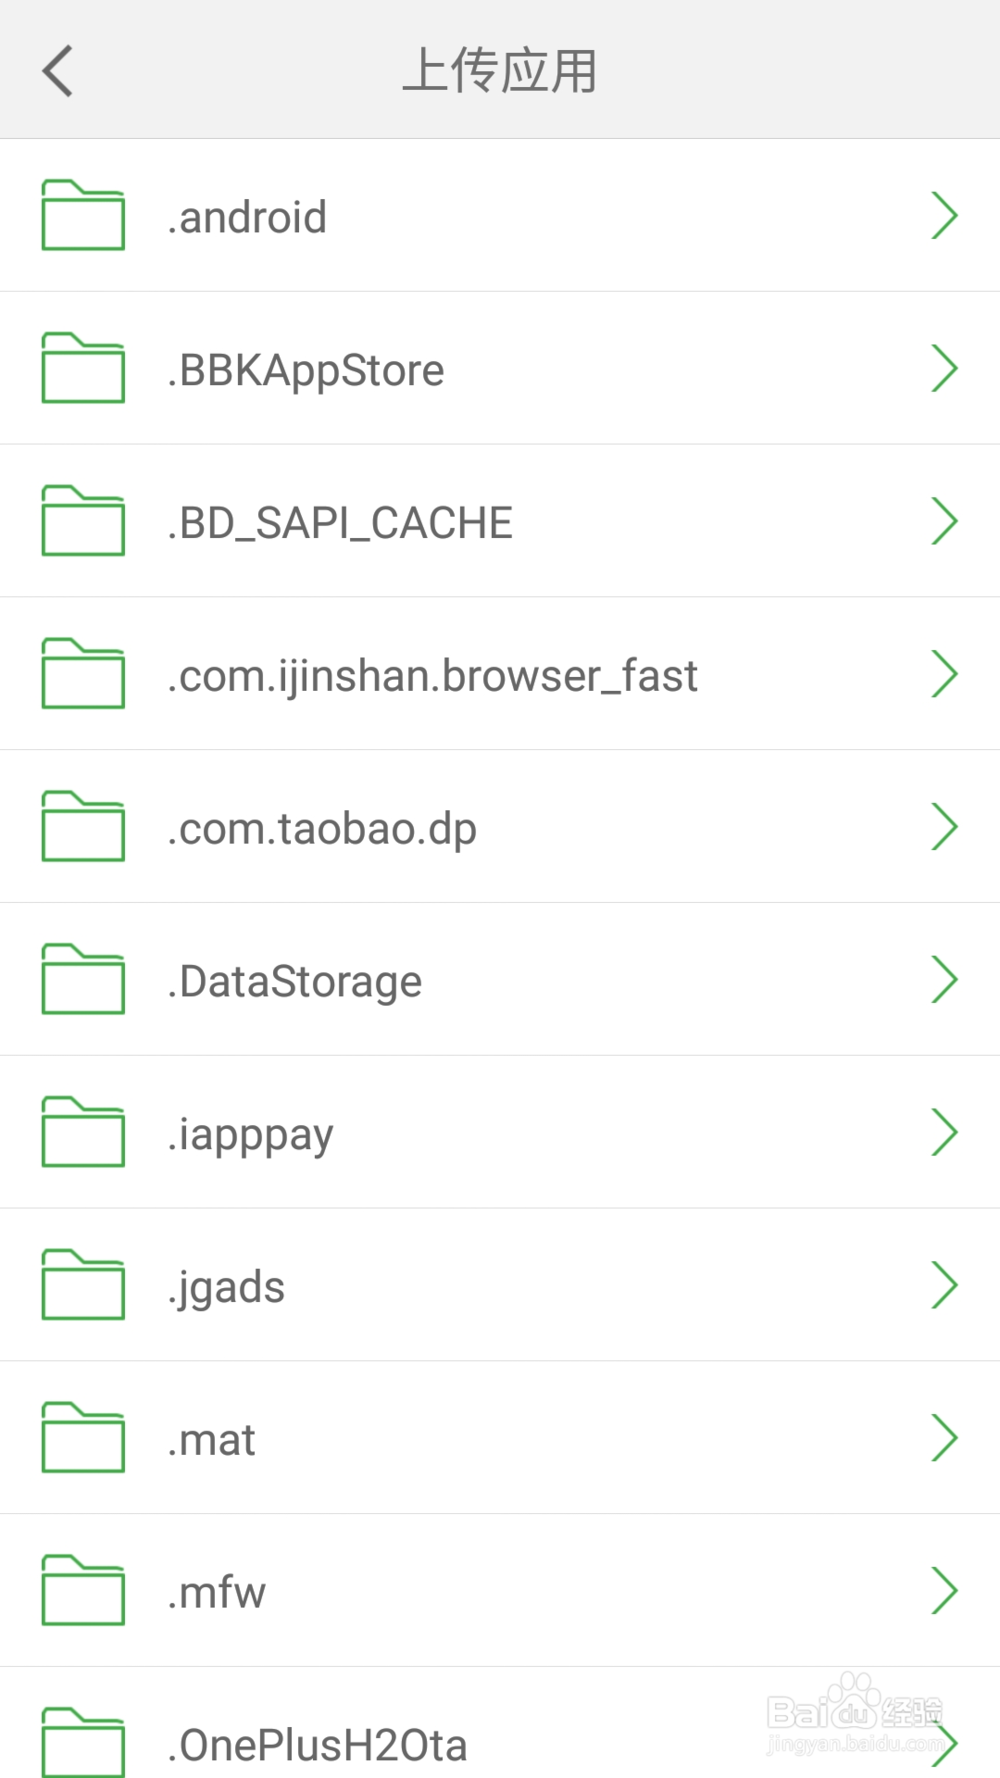The image size is (1000, 1778).
Task: Tap the .DataStorage folder icon
Action: click(83, 979)
